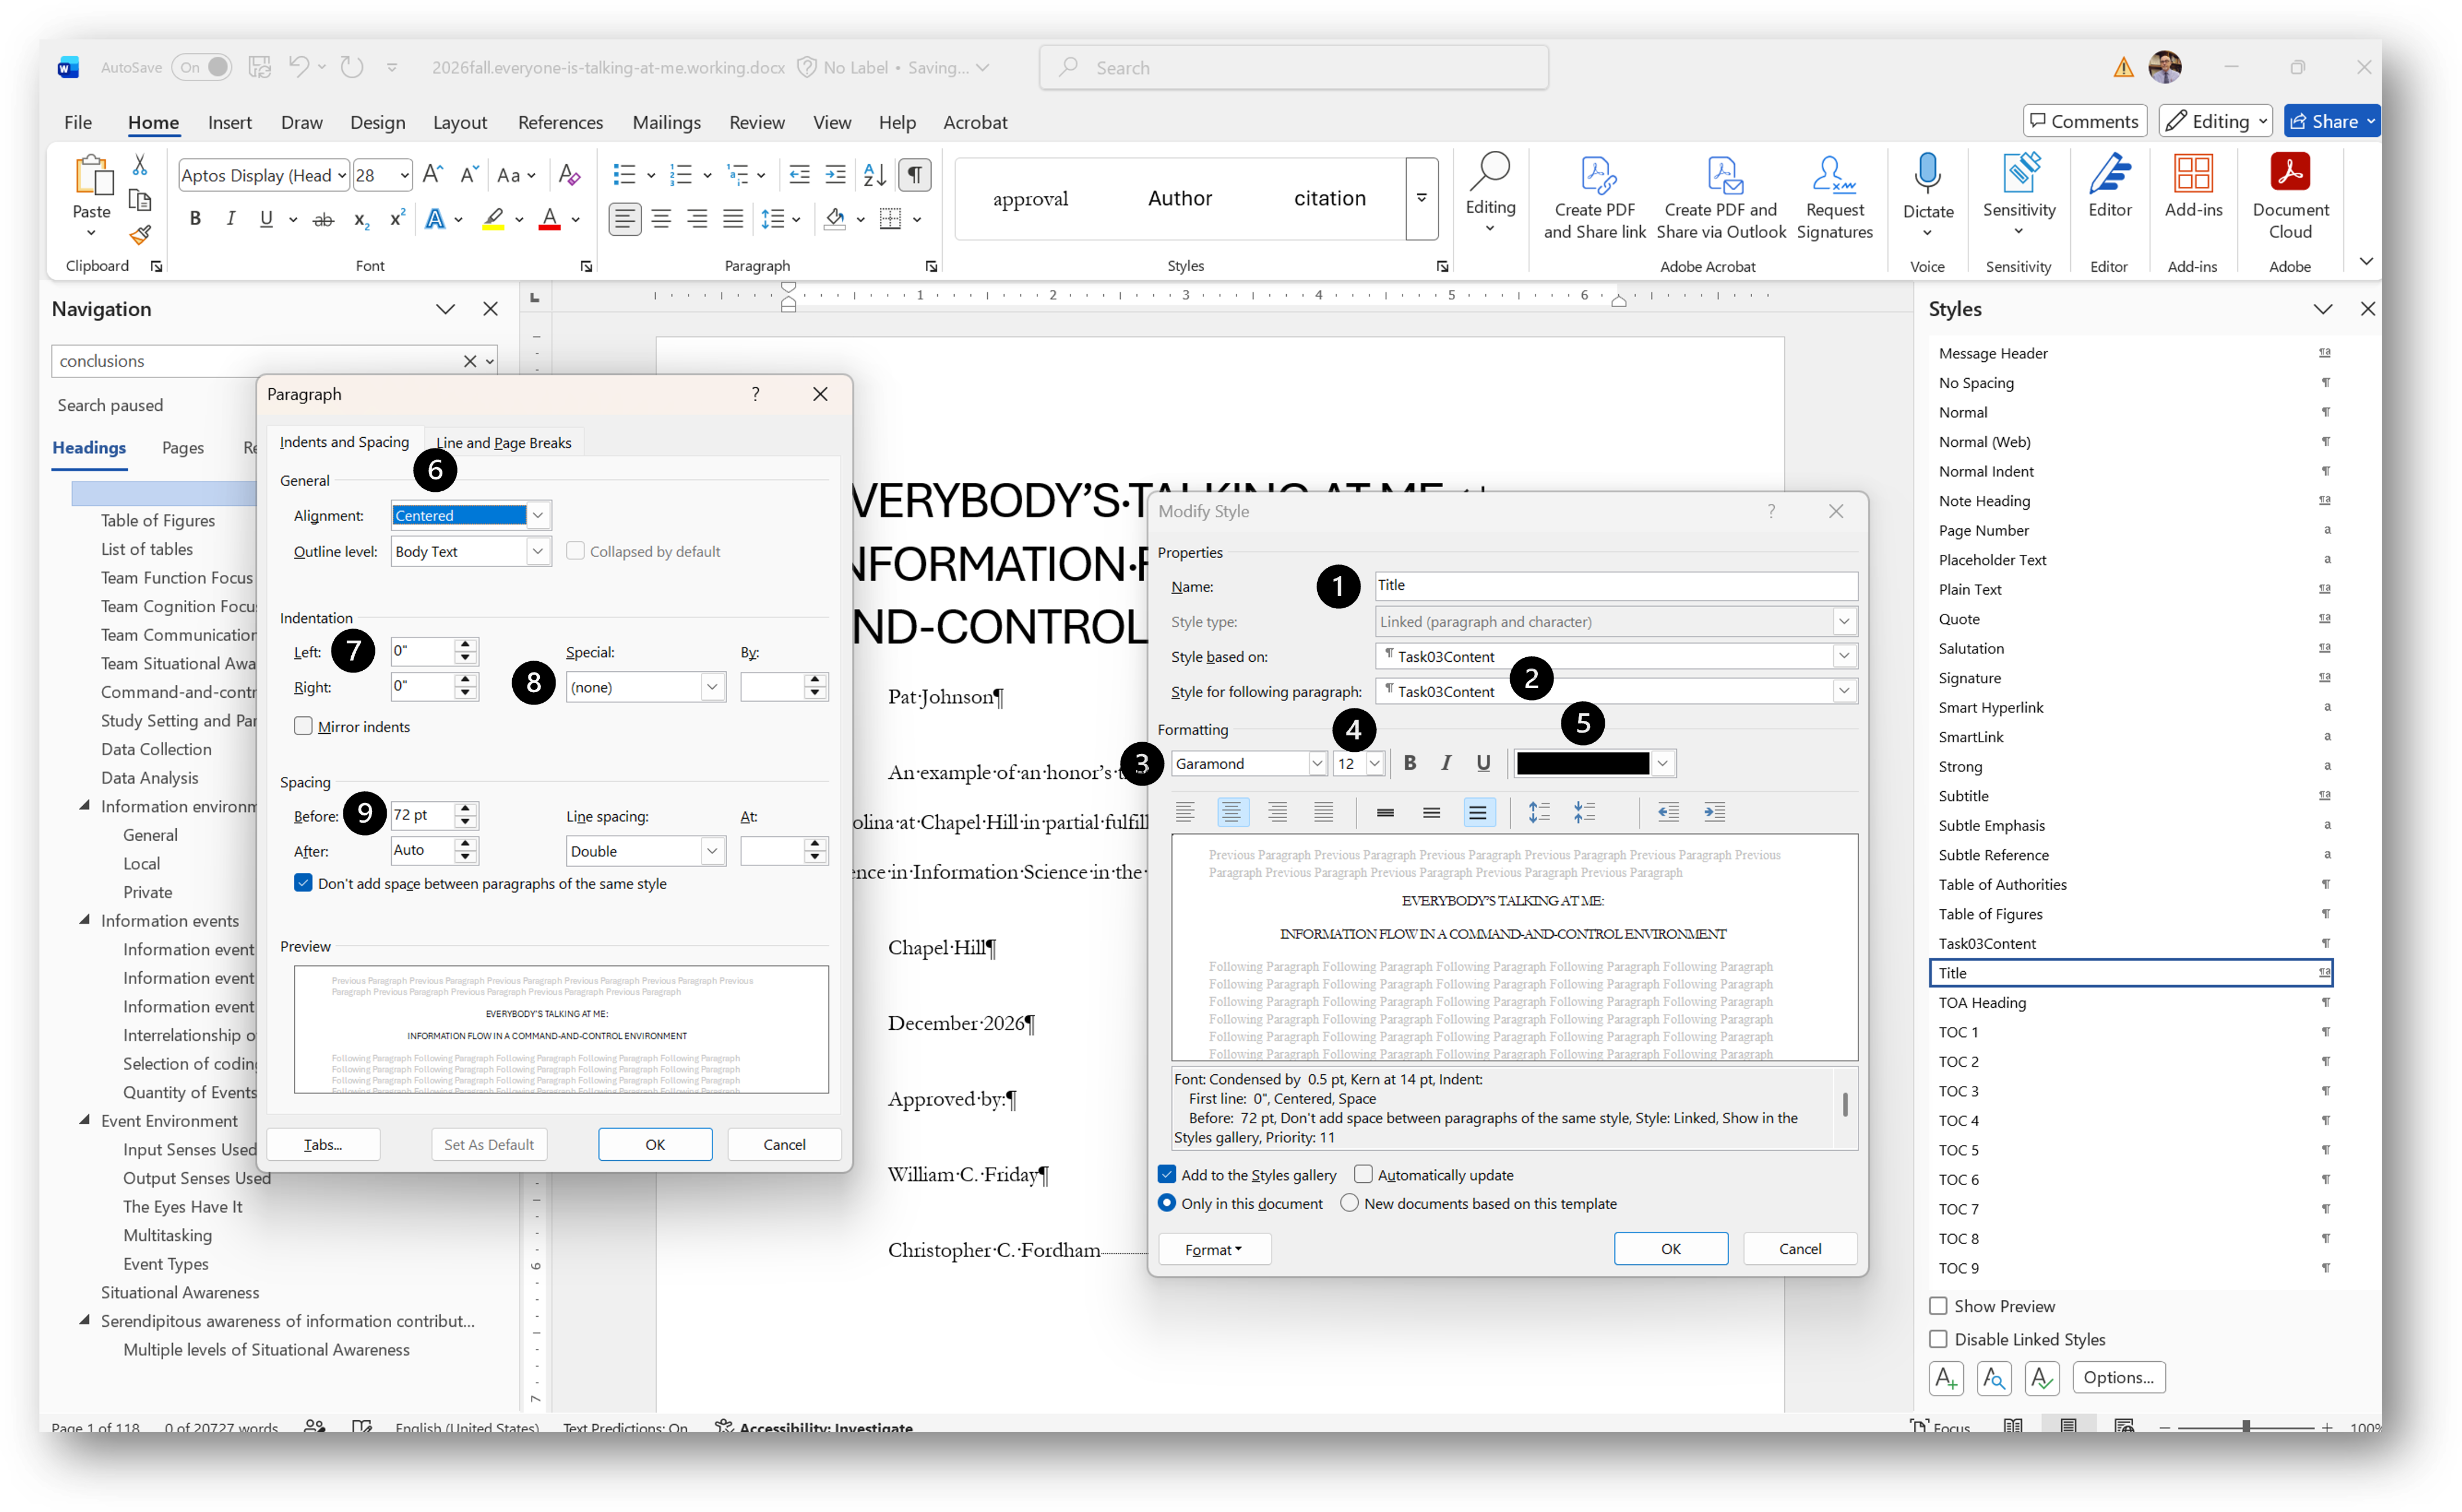The image size is (2462, 1512).
Task: Click the Format Painter icon in Clipboard
Action: pos(140,236)
